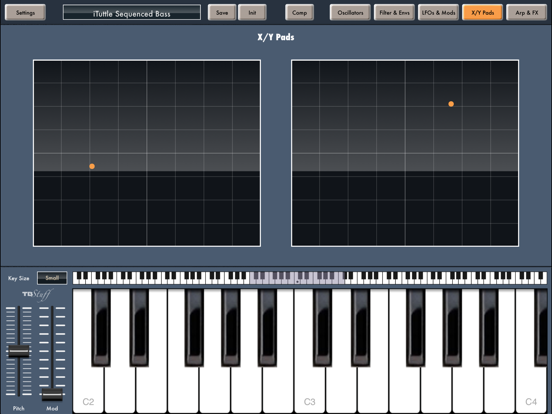Click the Pitch wheel slider handle
This screenshot has height=414, width=552.
(x=19, y=351)
